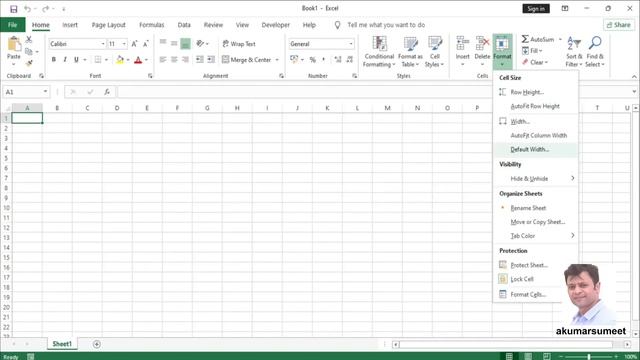Image resolution: width=640 pixels, height=360 pixels.
Task: Toggle Align Left alignment
Action: [163, 60]
